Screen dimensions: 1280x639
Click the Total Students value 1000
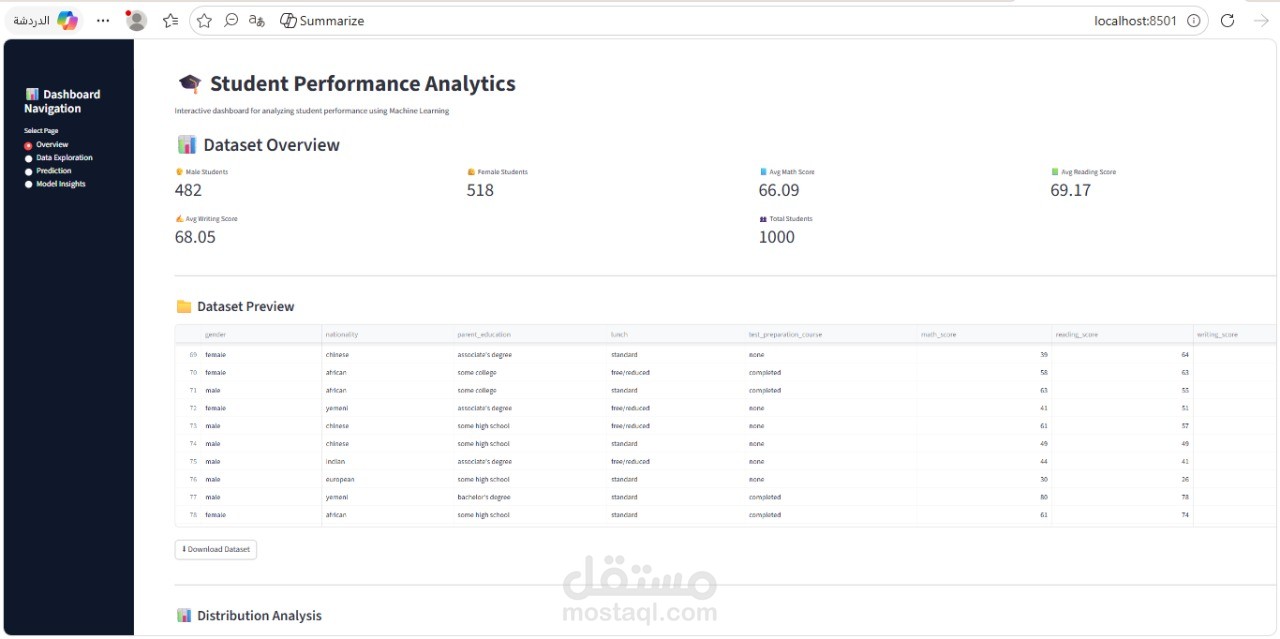tap(777, 237)
